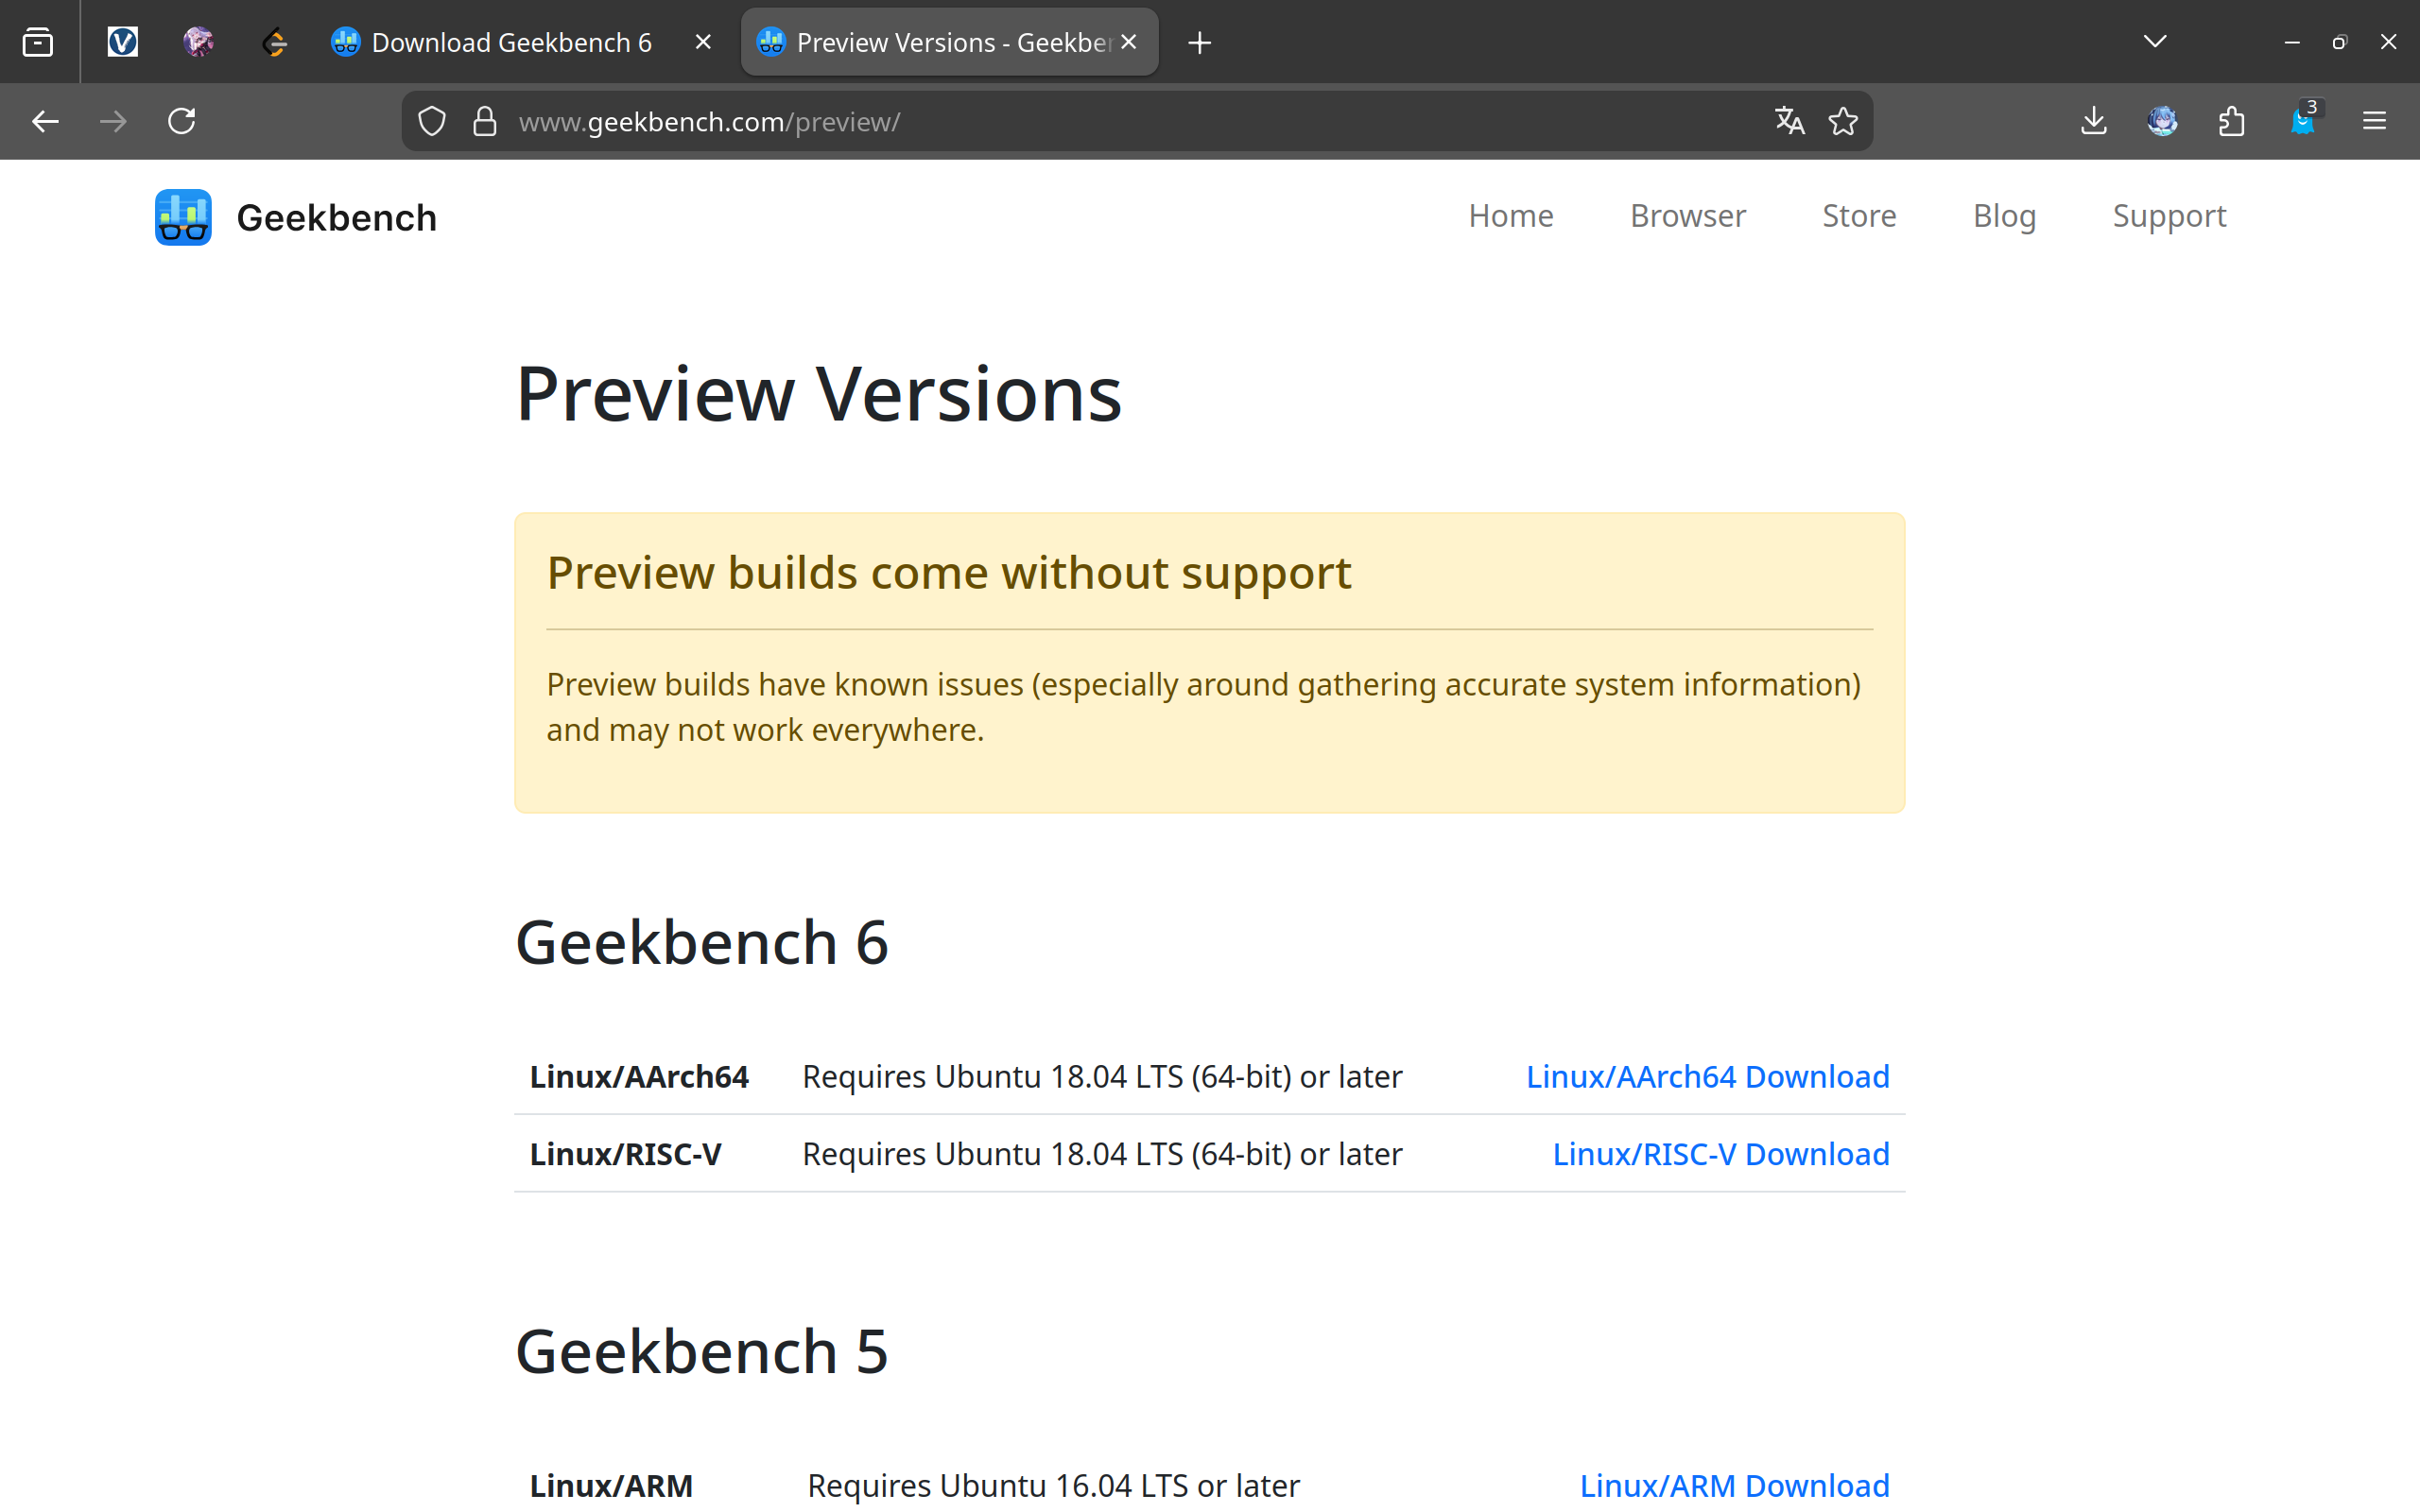Bookmark this page with star icon
Viewport: 2420px width, 1512px height.
tap(1843, 121)
